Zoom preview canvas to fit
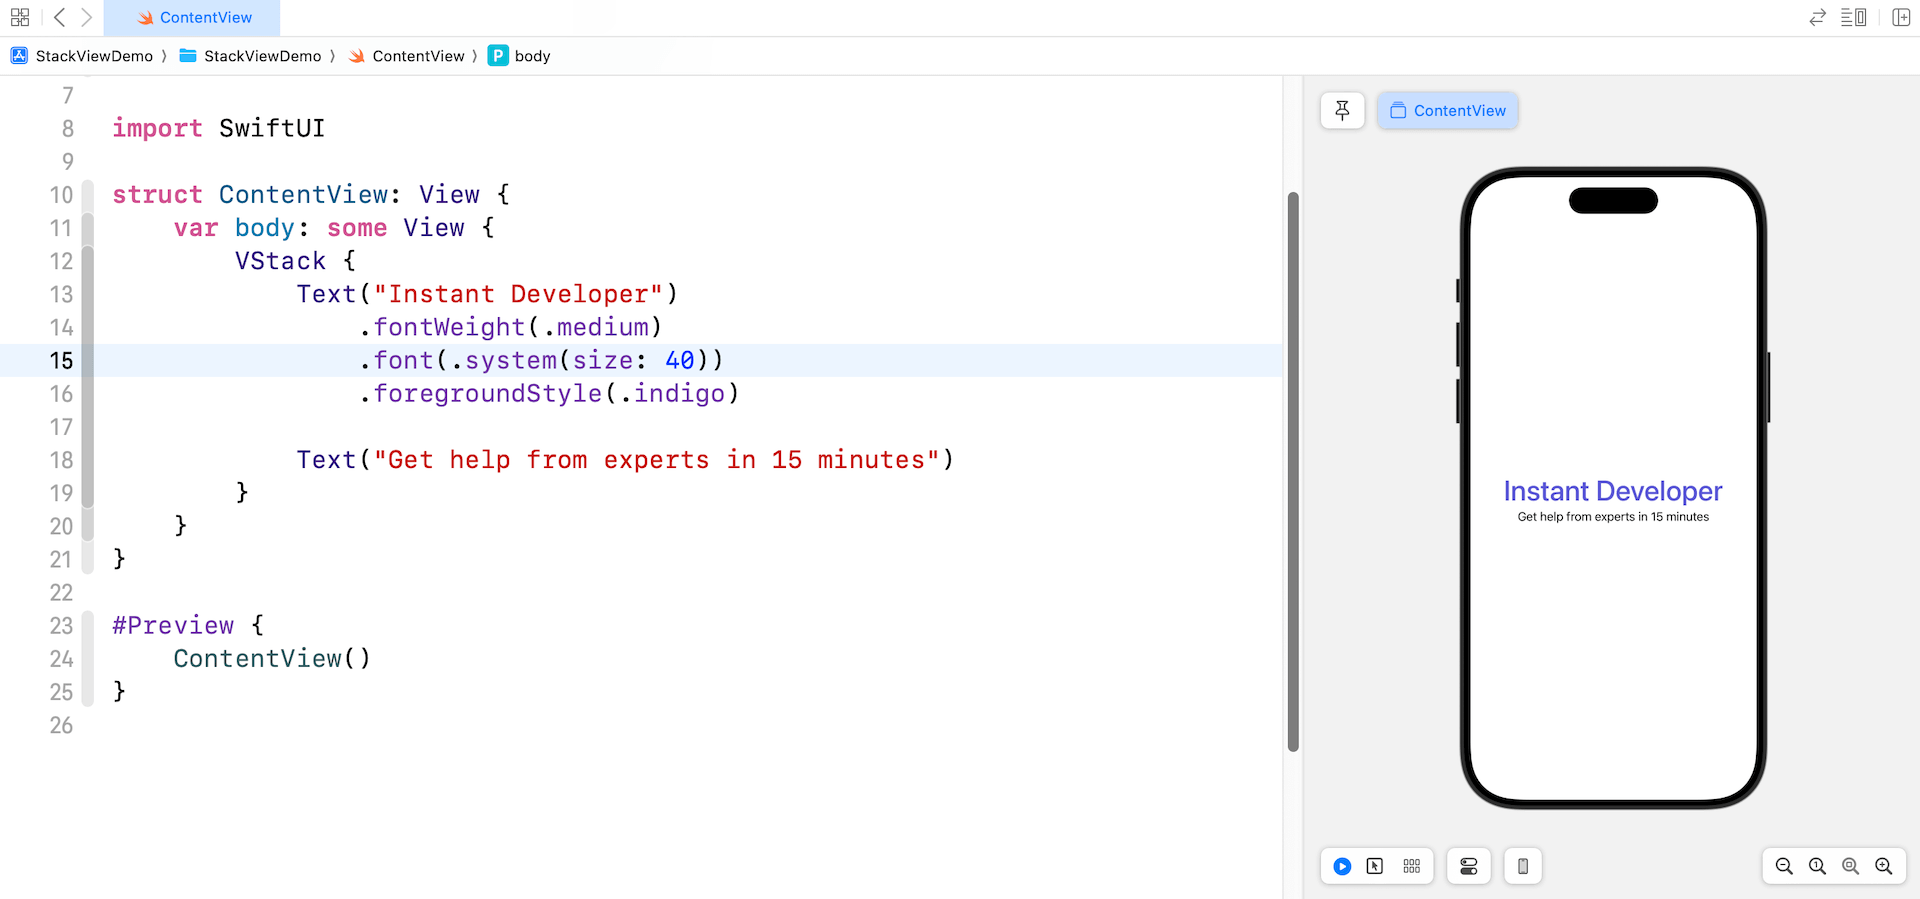 [1850, 866]
